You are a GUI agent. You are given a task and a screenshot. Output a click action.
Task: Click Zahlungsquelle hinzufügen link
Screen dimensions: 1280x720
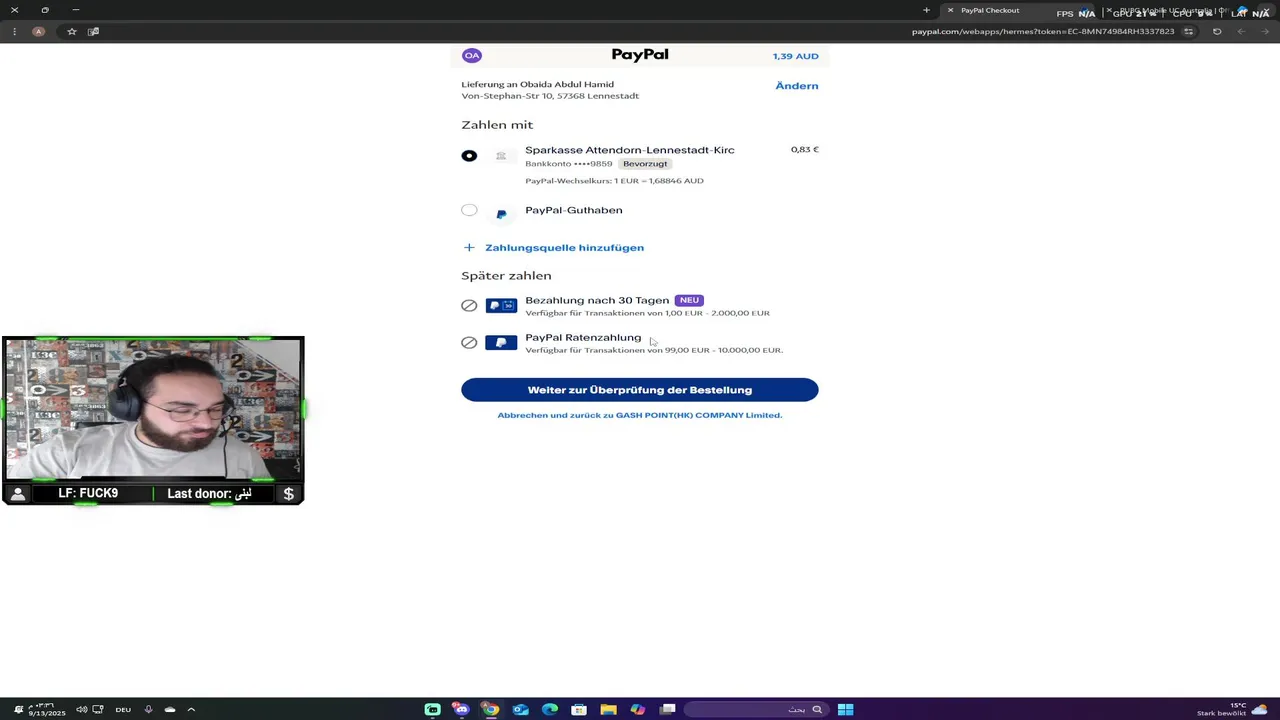(564, 248)
